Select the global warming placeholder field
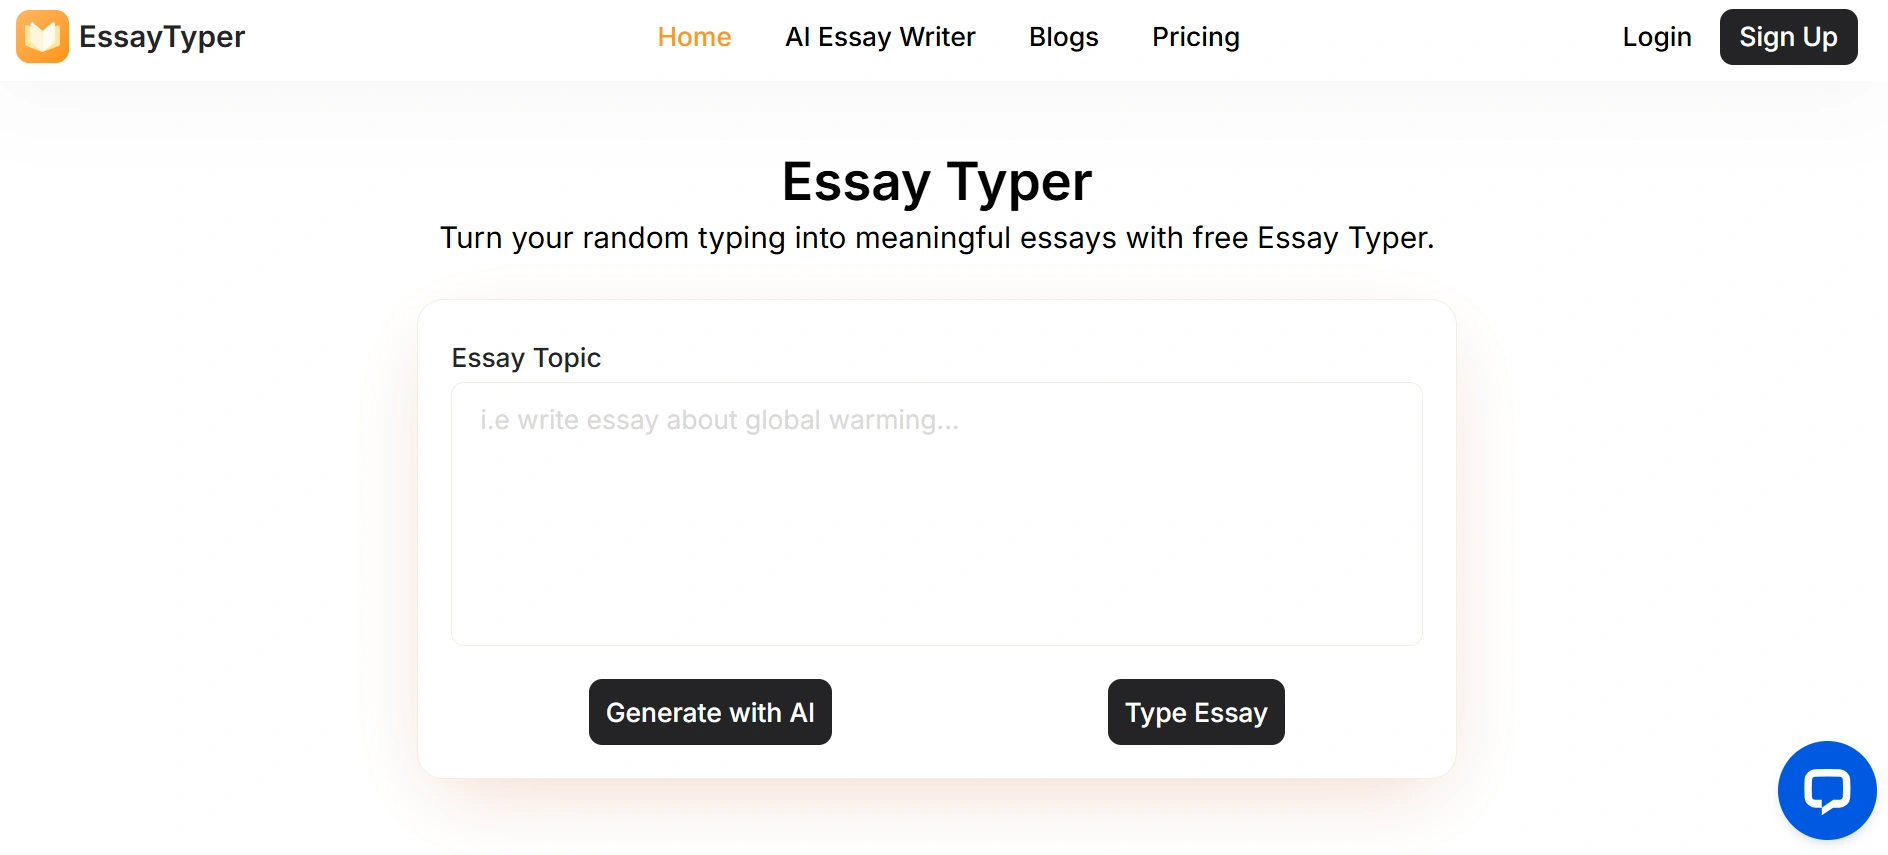 (936, 513)
